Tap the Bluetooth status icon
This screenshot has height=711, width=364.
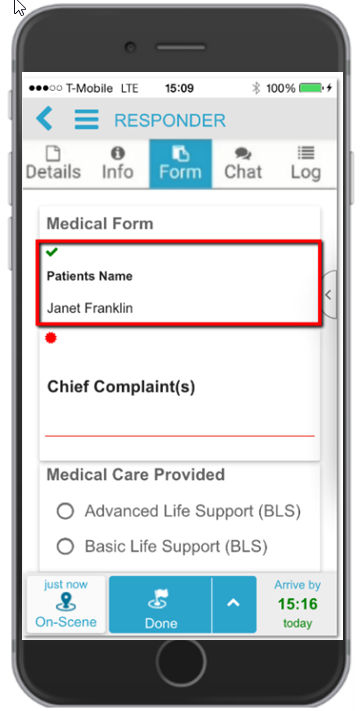click(256, 88)
